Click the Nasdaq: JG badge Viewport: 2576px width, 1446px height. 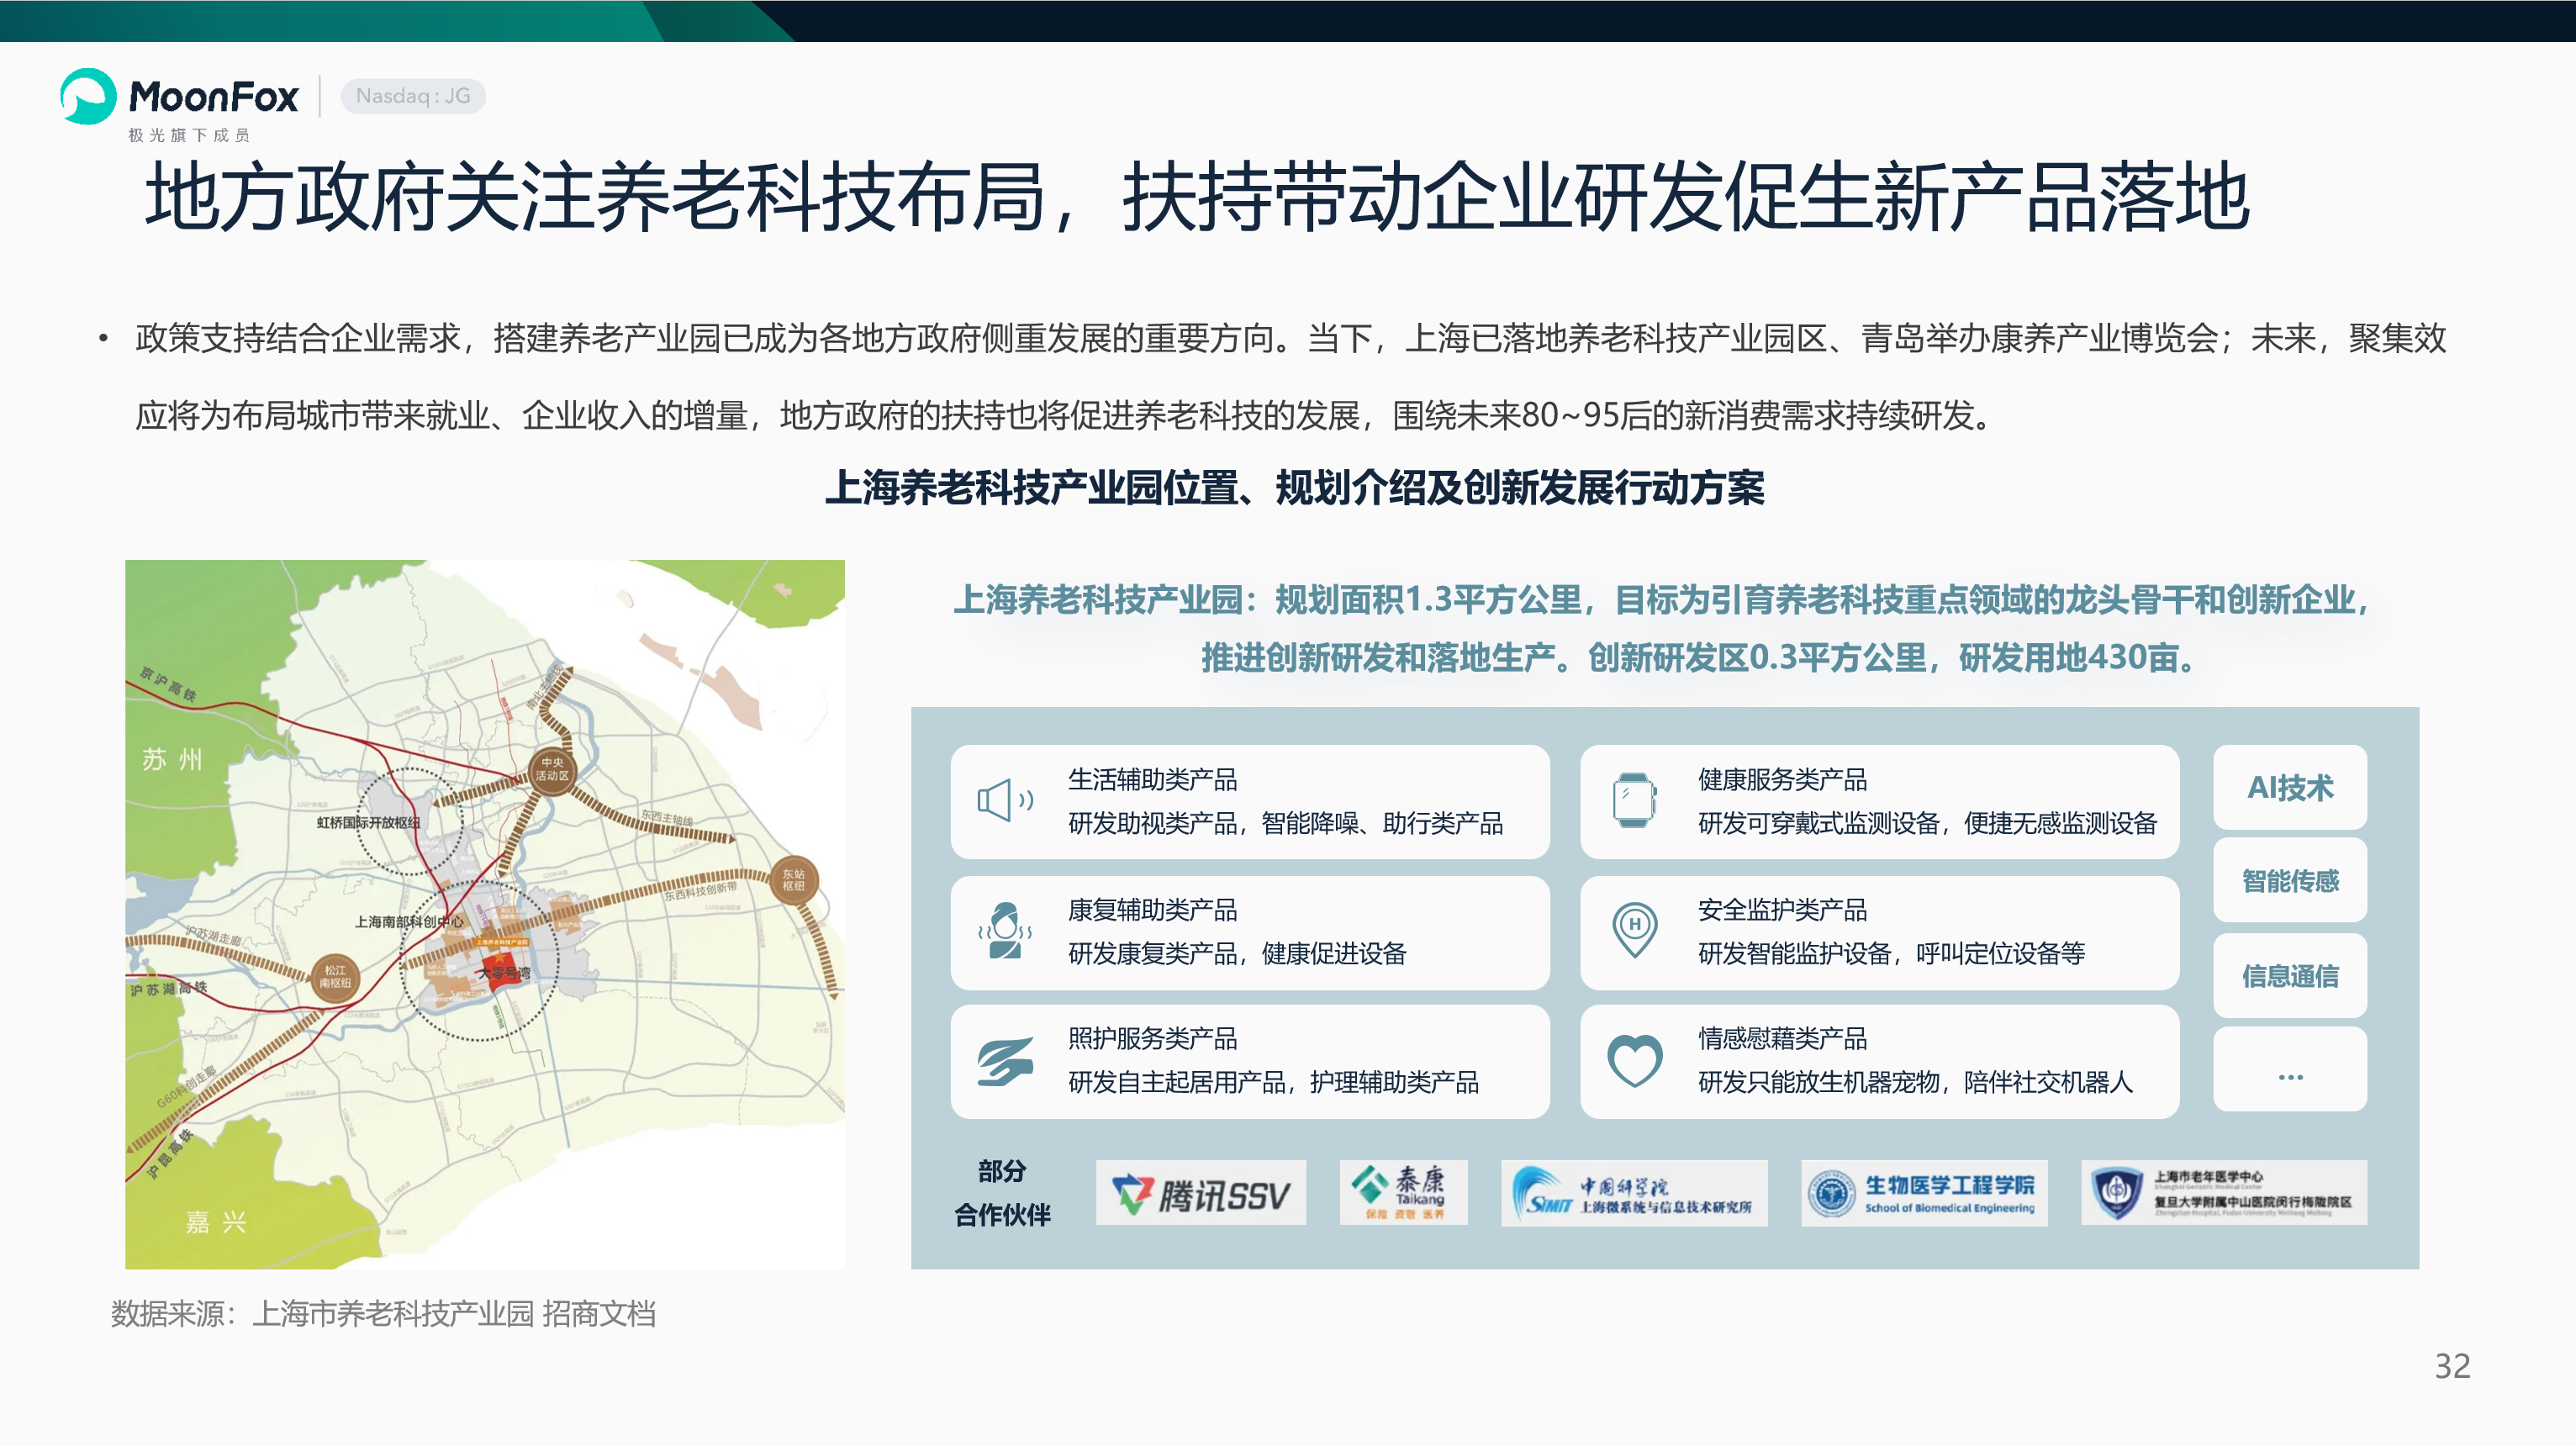[x=413, y=96]
